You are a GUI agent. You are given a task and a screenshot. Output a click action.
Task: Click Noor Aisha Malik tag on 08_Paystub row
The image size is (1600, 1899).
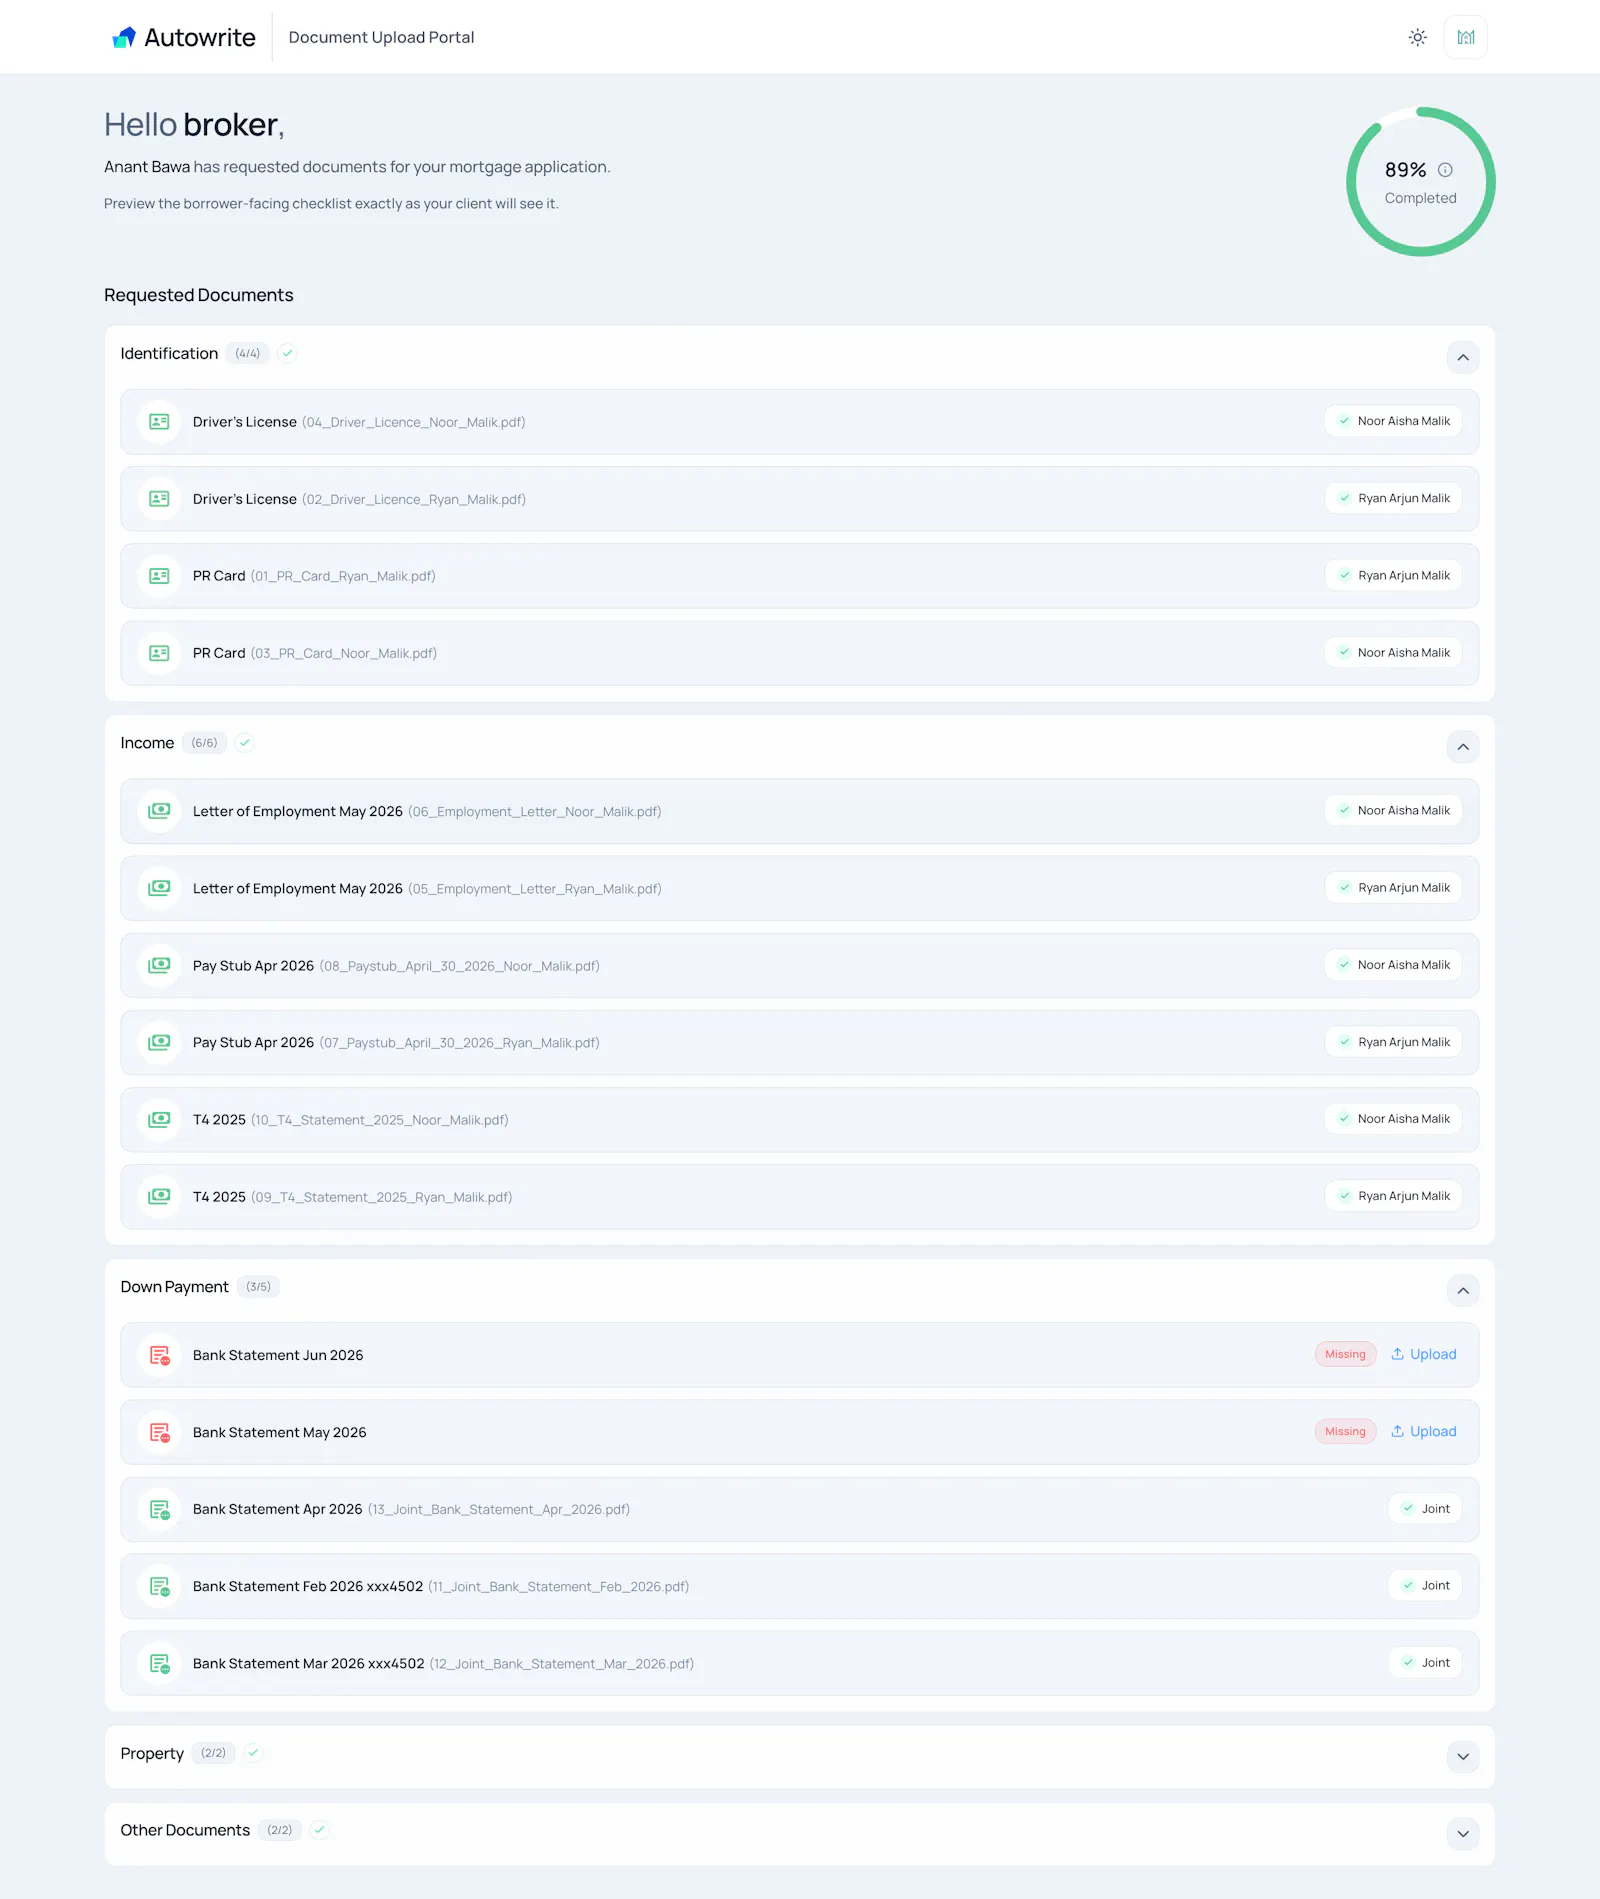click(1394, 964)
